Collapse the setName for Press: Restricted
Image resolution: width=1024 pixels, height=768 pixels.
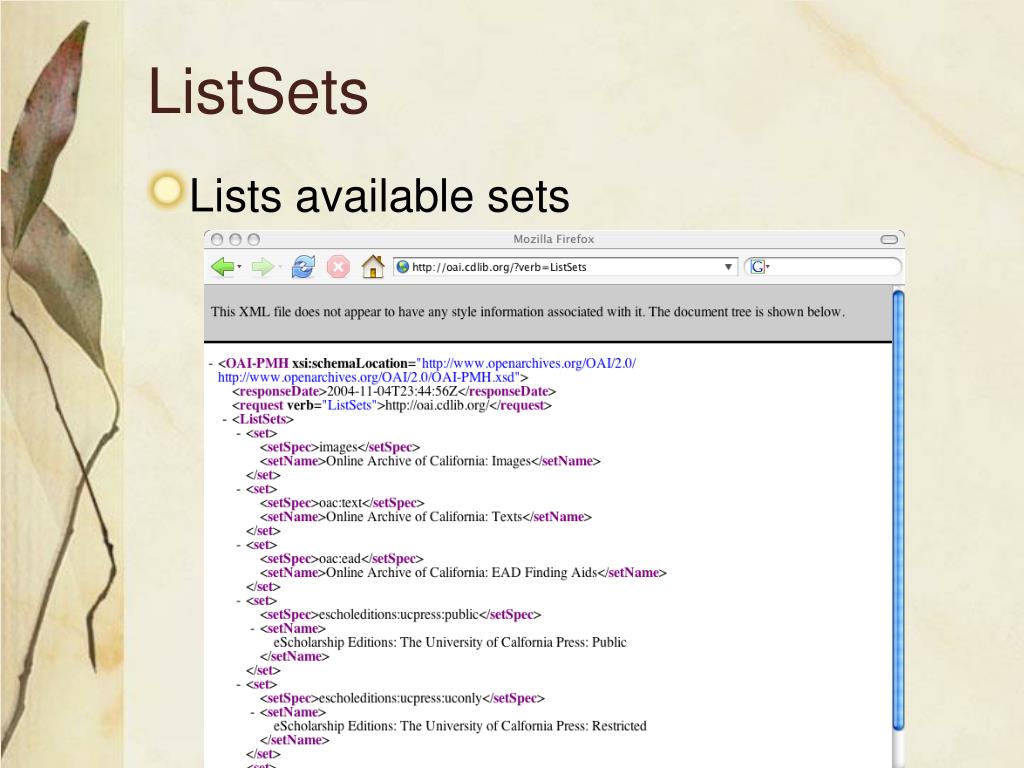tap(253, 712)
